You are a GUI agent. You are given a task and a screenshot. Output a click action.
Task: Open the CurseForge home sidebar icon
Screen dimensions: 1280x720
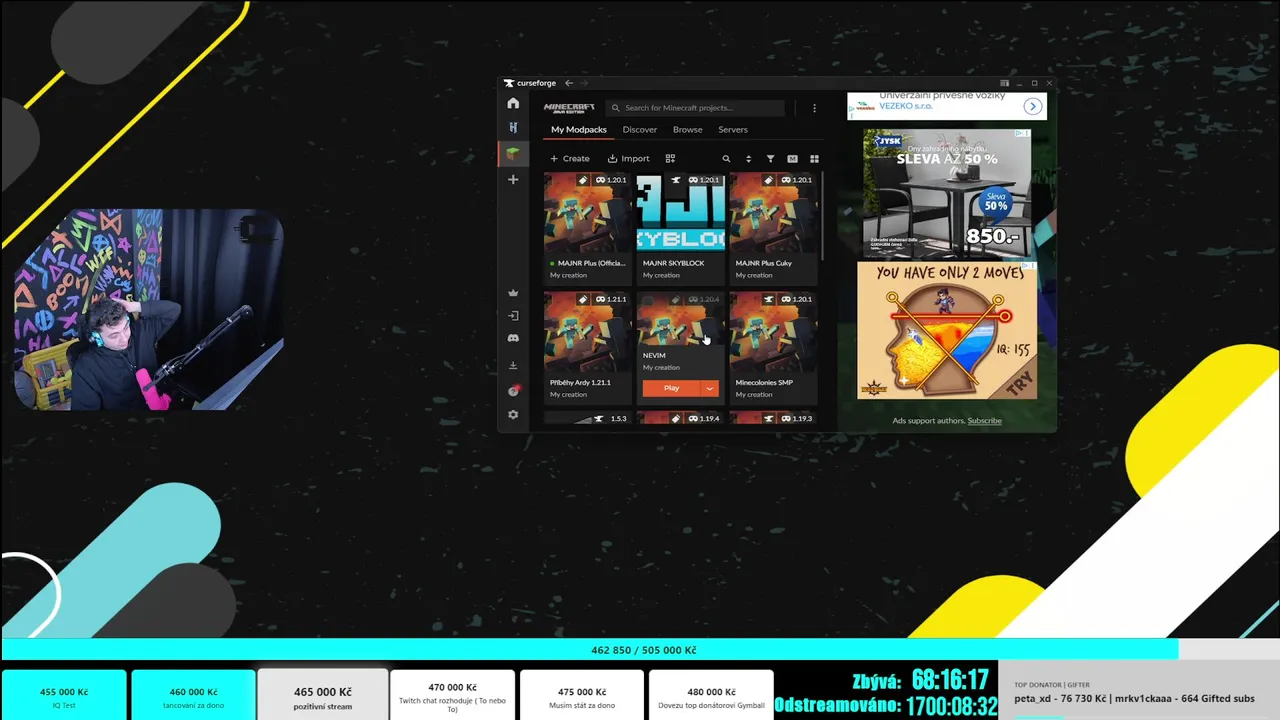tap(513, 103)
